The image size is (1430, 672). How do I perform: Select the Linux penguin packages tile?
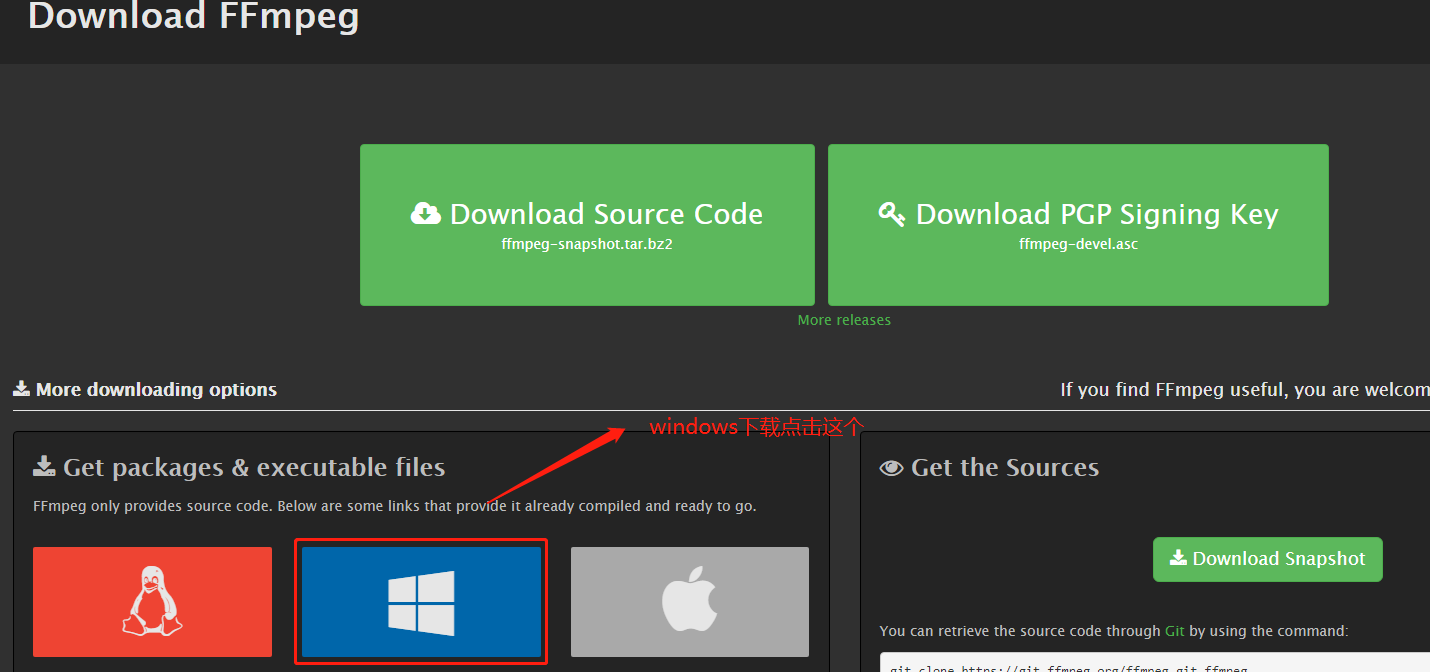[152, 601]
